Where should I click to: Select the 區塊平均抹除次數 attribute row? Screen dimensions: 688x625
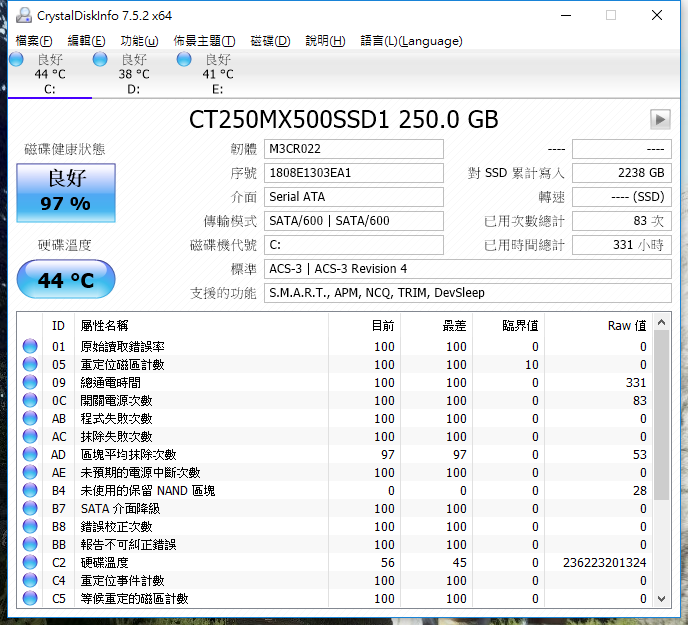pyautogui.click(x=336, y=454)
